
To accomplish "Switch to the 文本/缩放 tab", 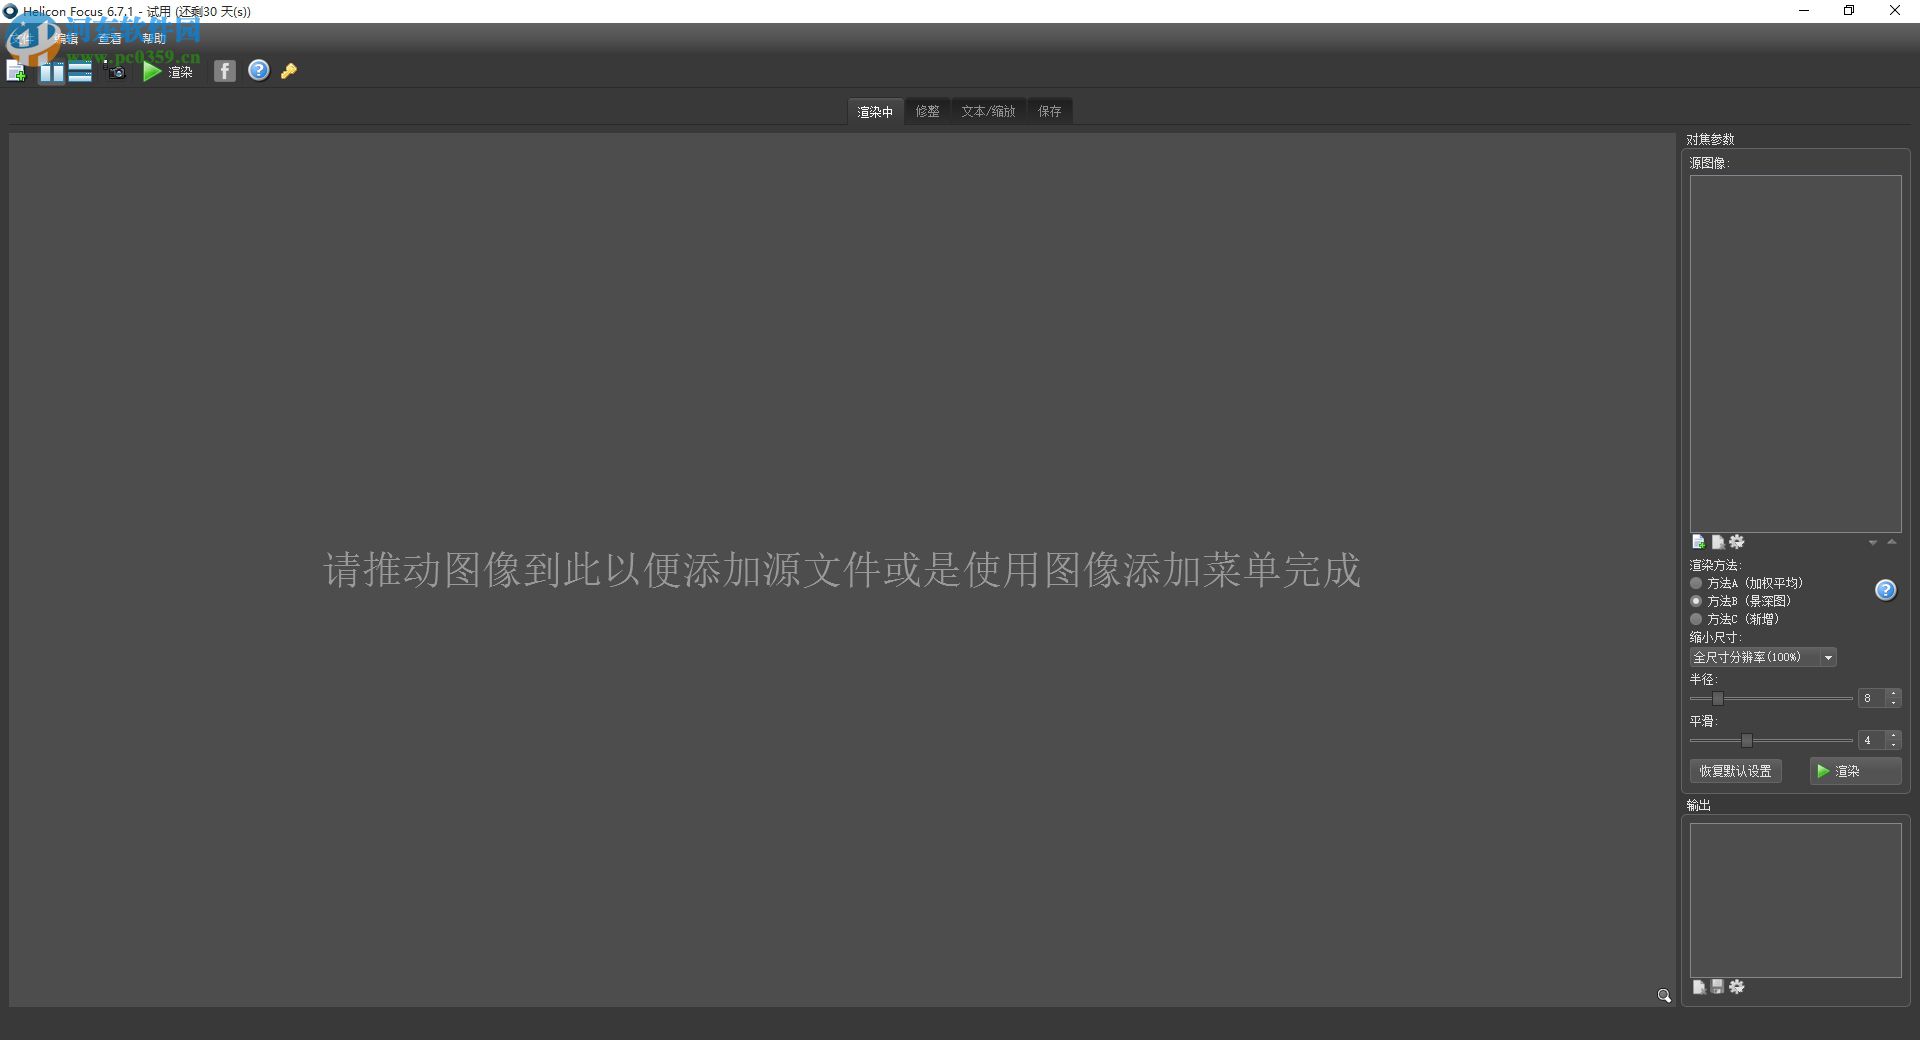I will click(x=988, y=112).
